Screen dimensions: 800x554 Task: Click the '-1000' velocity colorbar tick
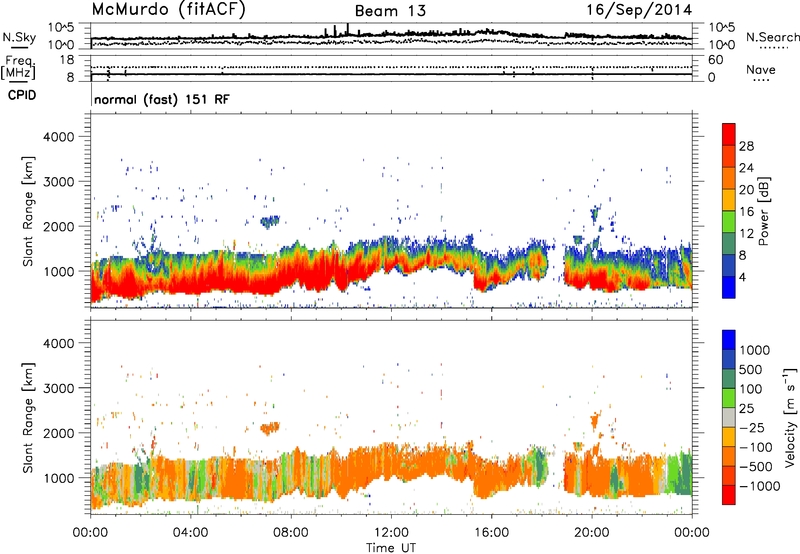tap(760, 486)
